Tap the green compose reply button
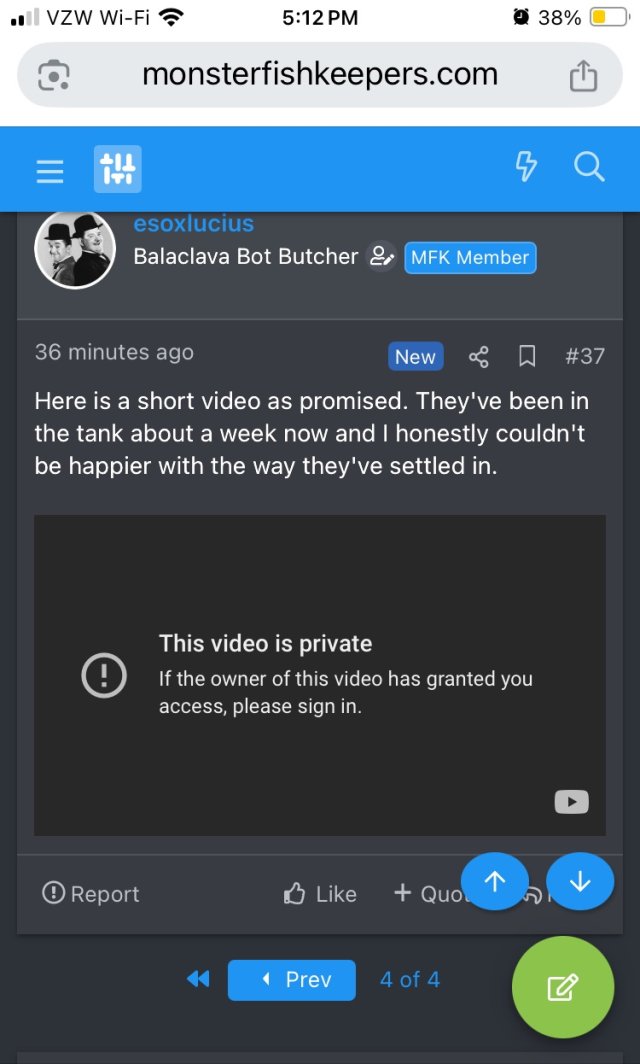The image size is (640, 1064). 562,987
